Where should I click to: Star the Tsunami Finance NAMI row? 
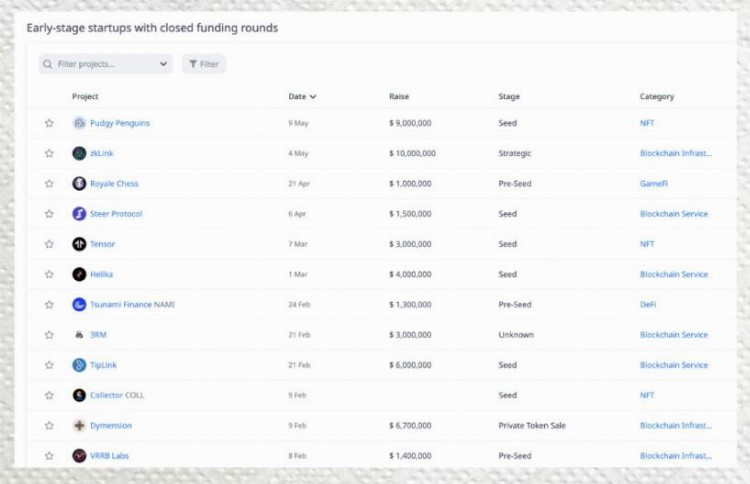click(x=49, y=305)
